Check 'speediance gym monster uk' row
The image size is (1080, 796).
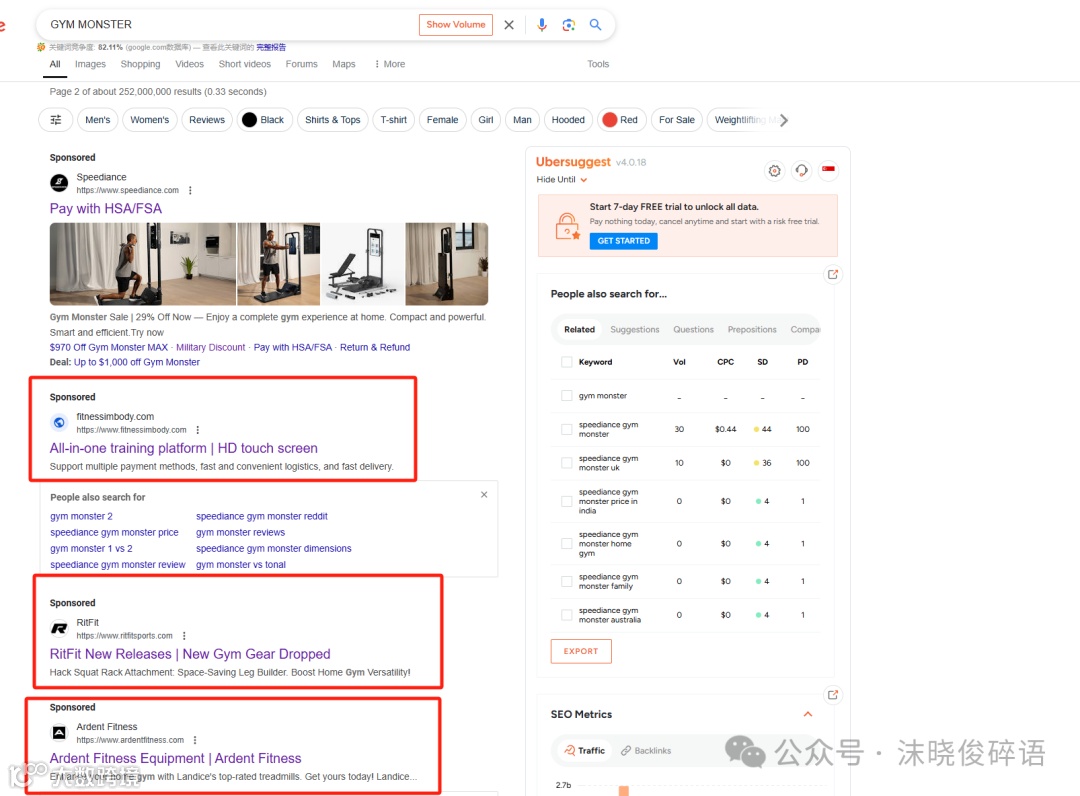tap(566, 463)
